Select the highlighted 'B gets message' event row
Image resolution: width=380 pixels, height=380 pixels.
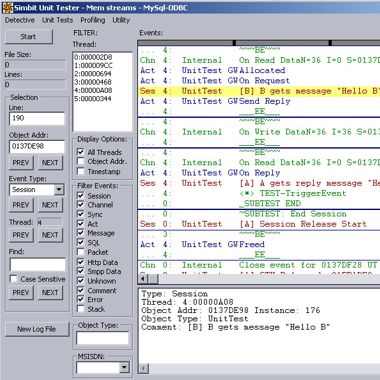(x=259, y=91)
